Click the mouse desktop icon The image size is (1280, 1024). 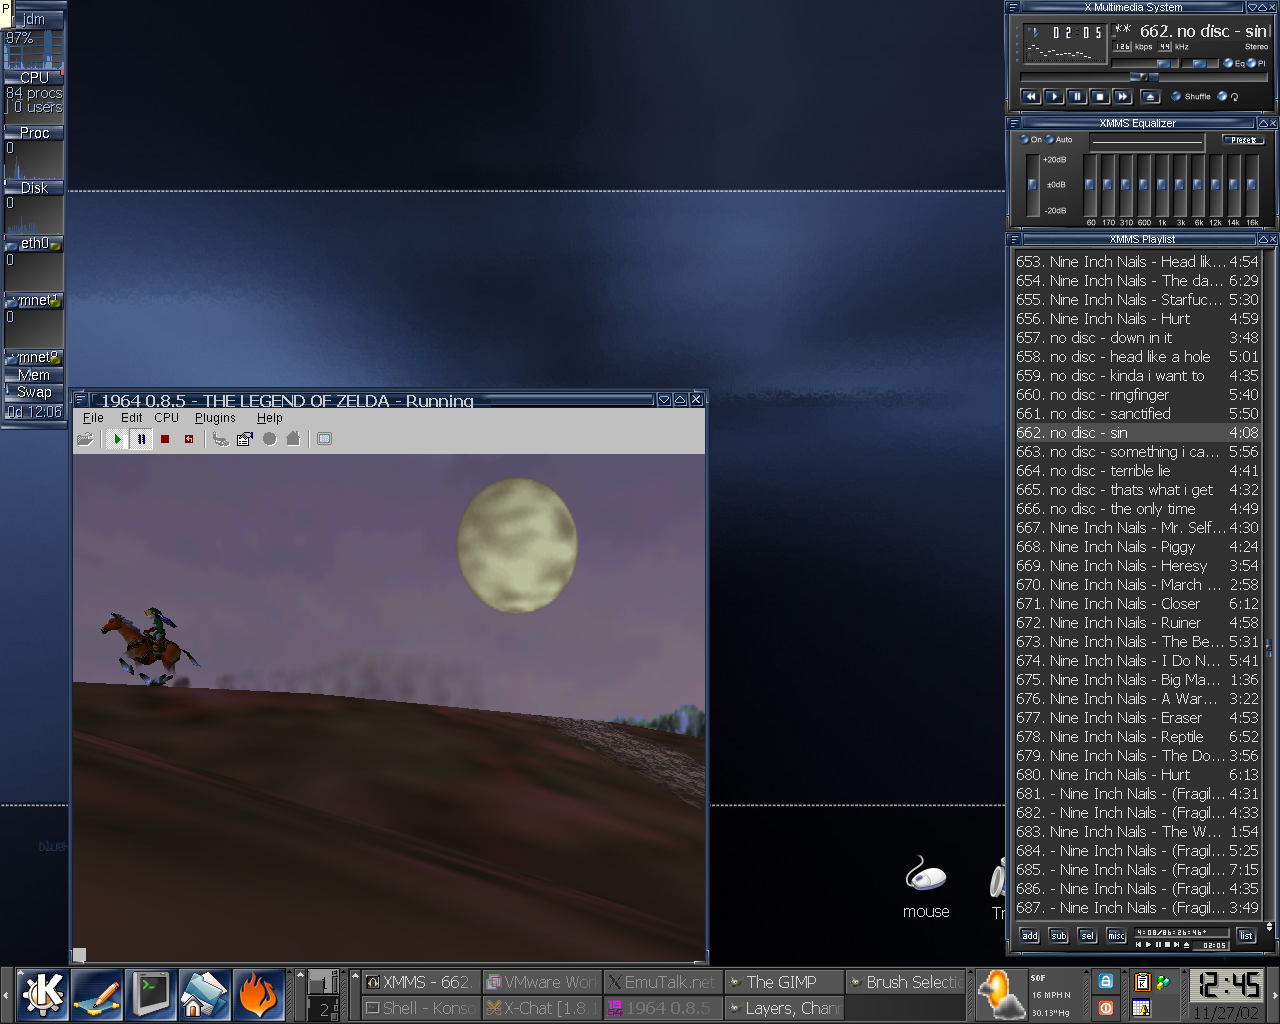(x=926, y=886)
